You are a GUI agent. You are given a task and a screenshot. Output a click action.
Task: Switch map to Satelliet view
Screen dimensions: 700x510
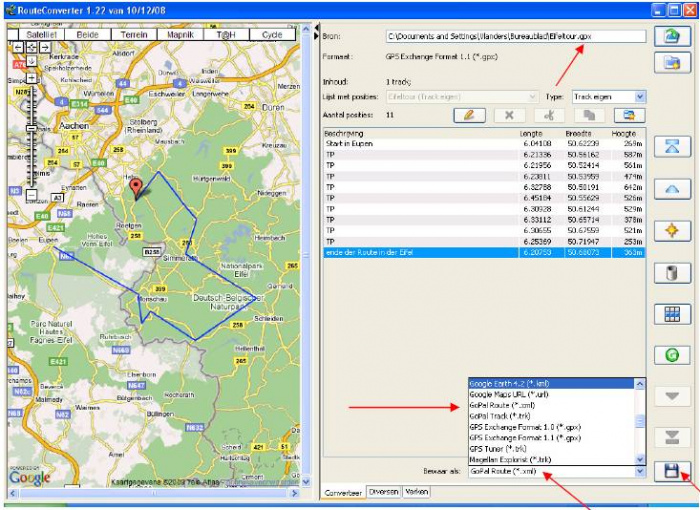pyautogui.click(x=42, y=35)
